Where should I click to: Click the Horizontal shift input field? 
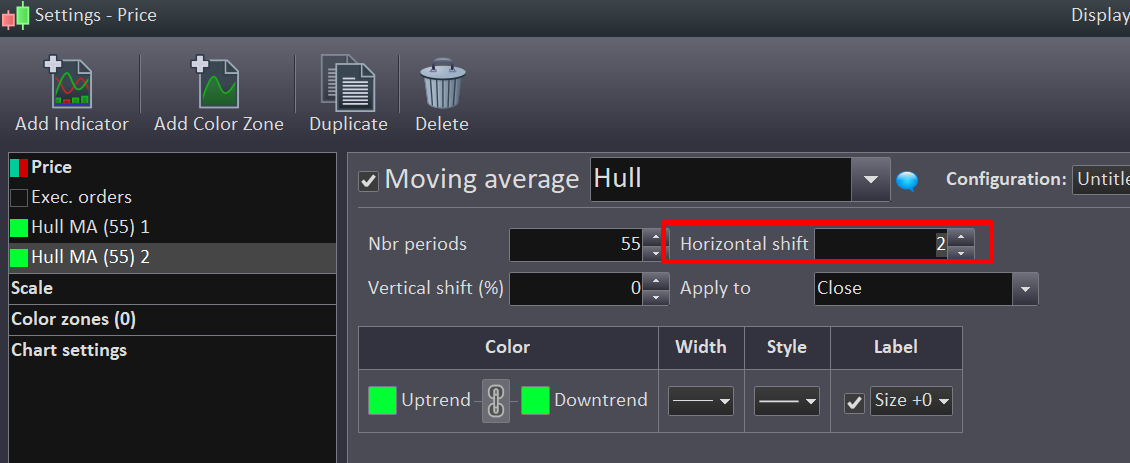click(878, 244)
